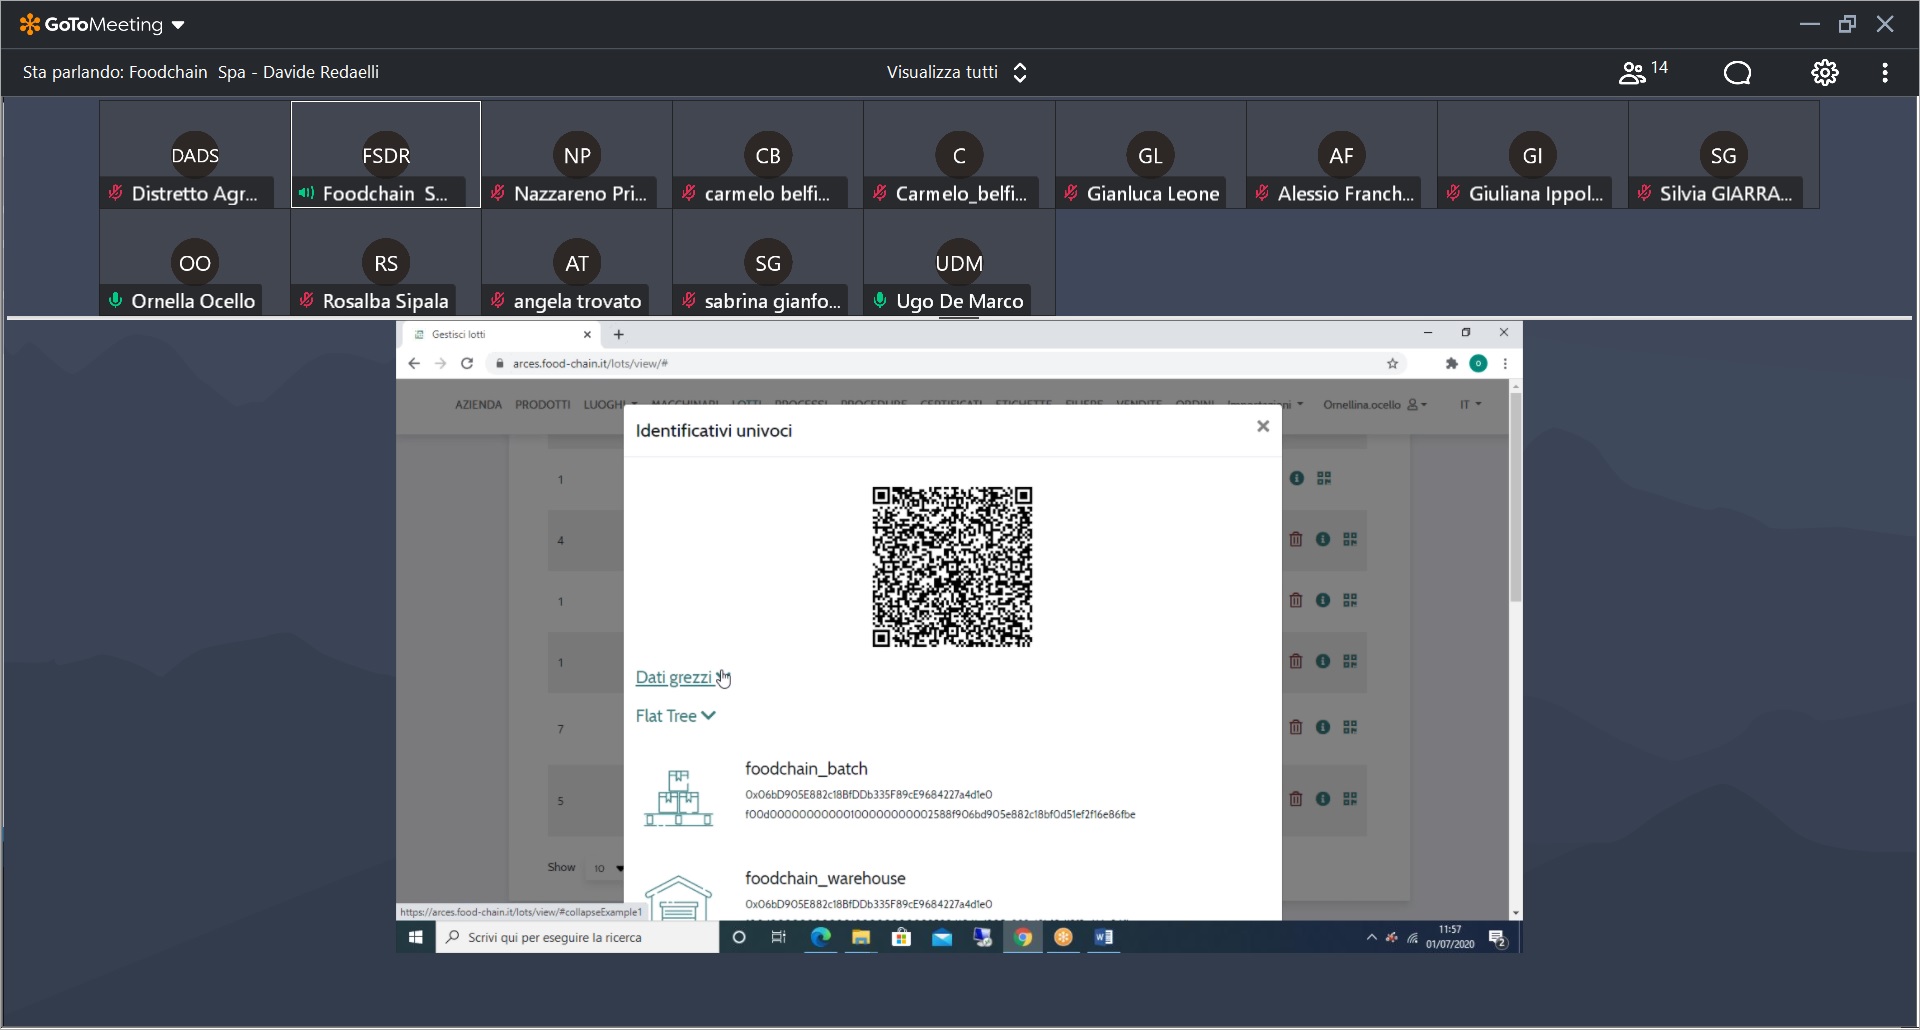Click the QR code image in the dialog
1920x1030 pixels.
(952, 567)
